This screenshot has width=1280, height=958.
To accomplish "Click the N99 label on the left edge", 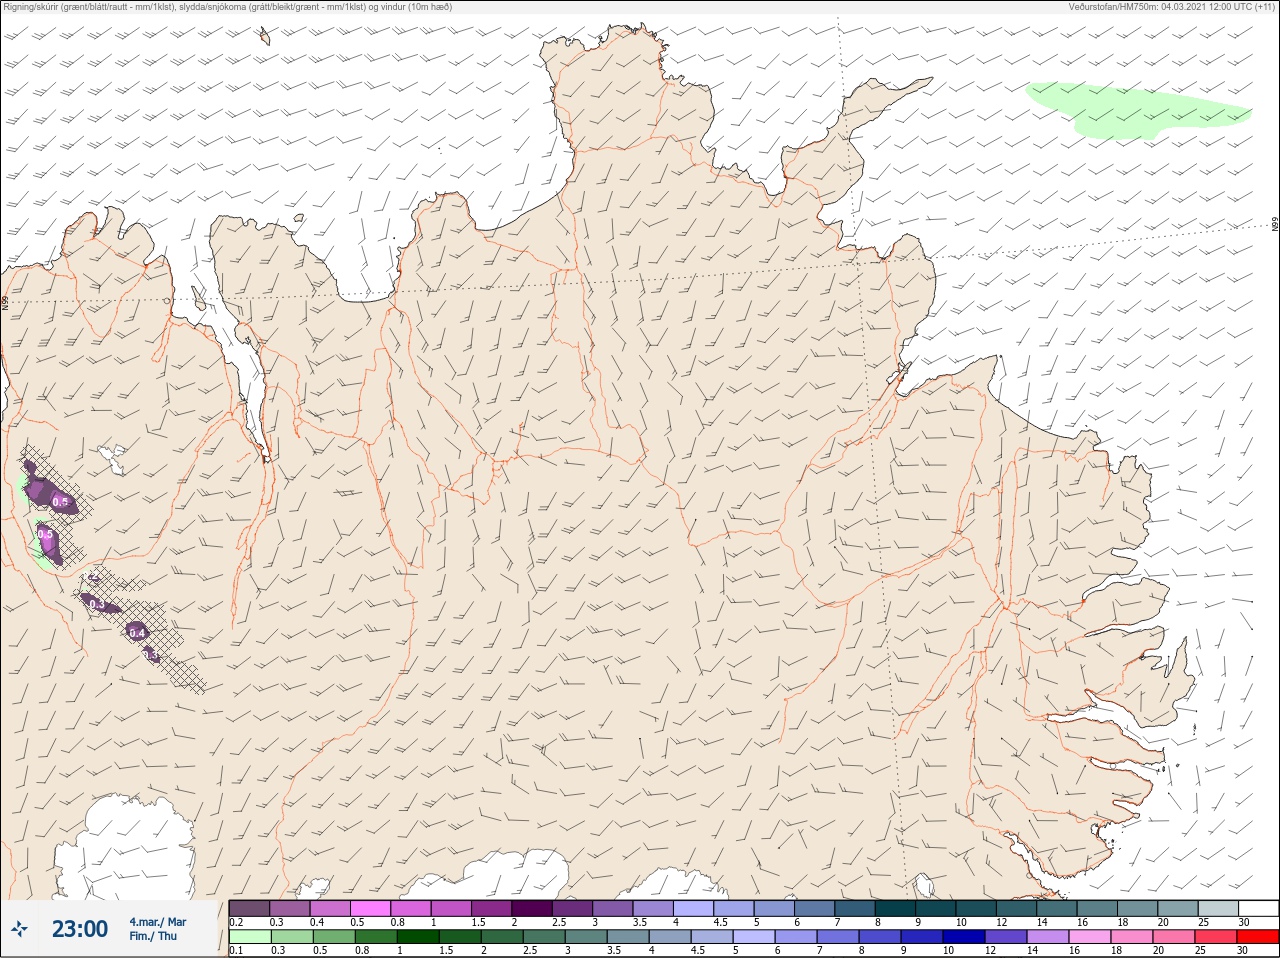I will tap(5, 302).
